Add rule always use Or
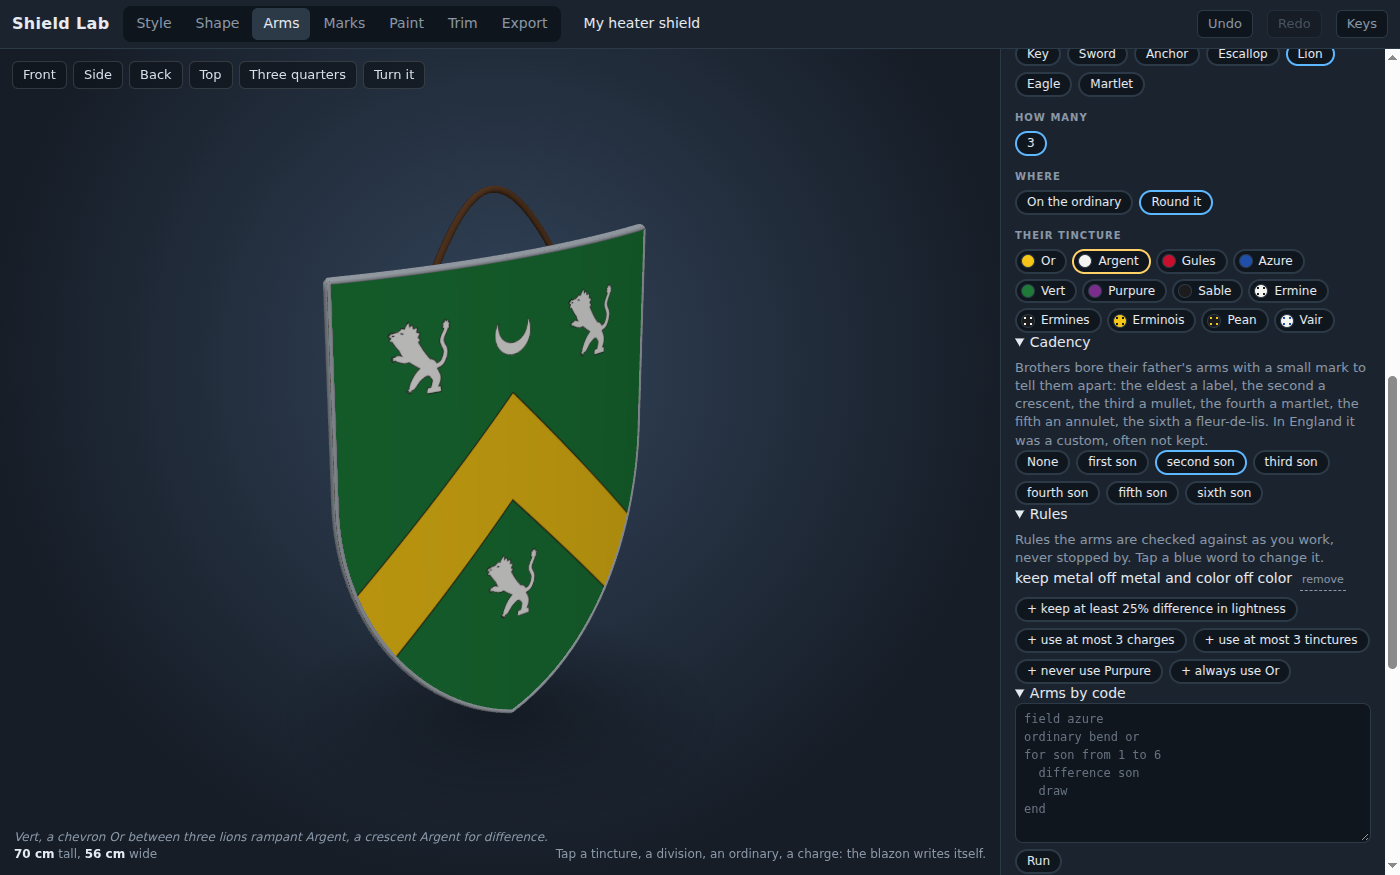Viewport: 1400px width, 875px height. tap(1230, 671)
